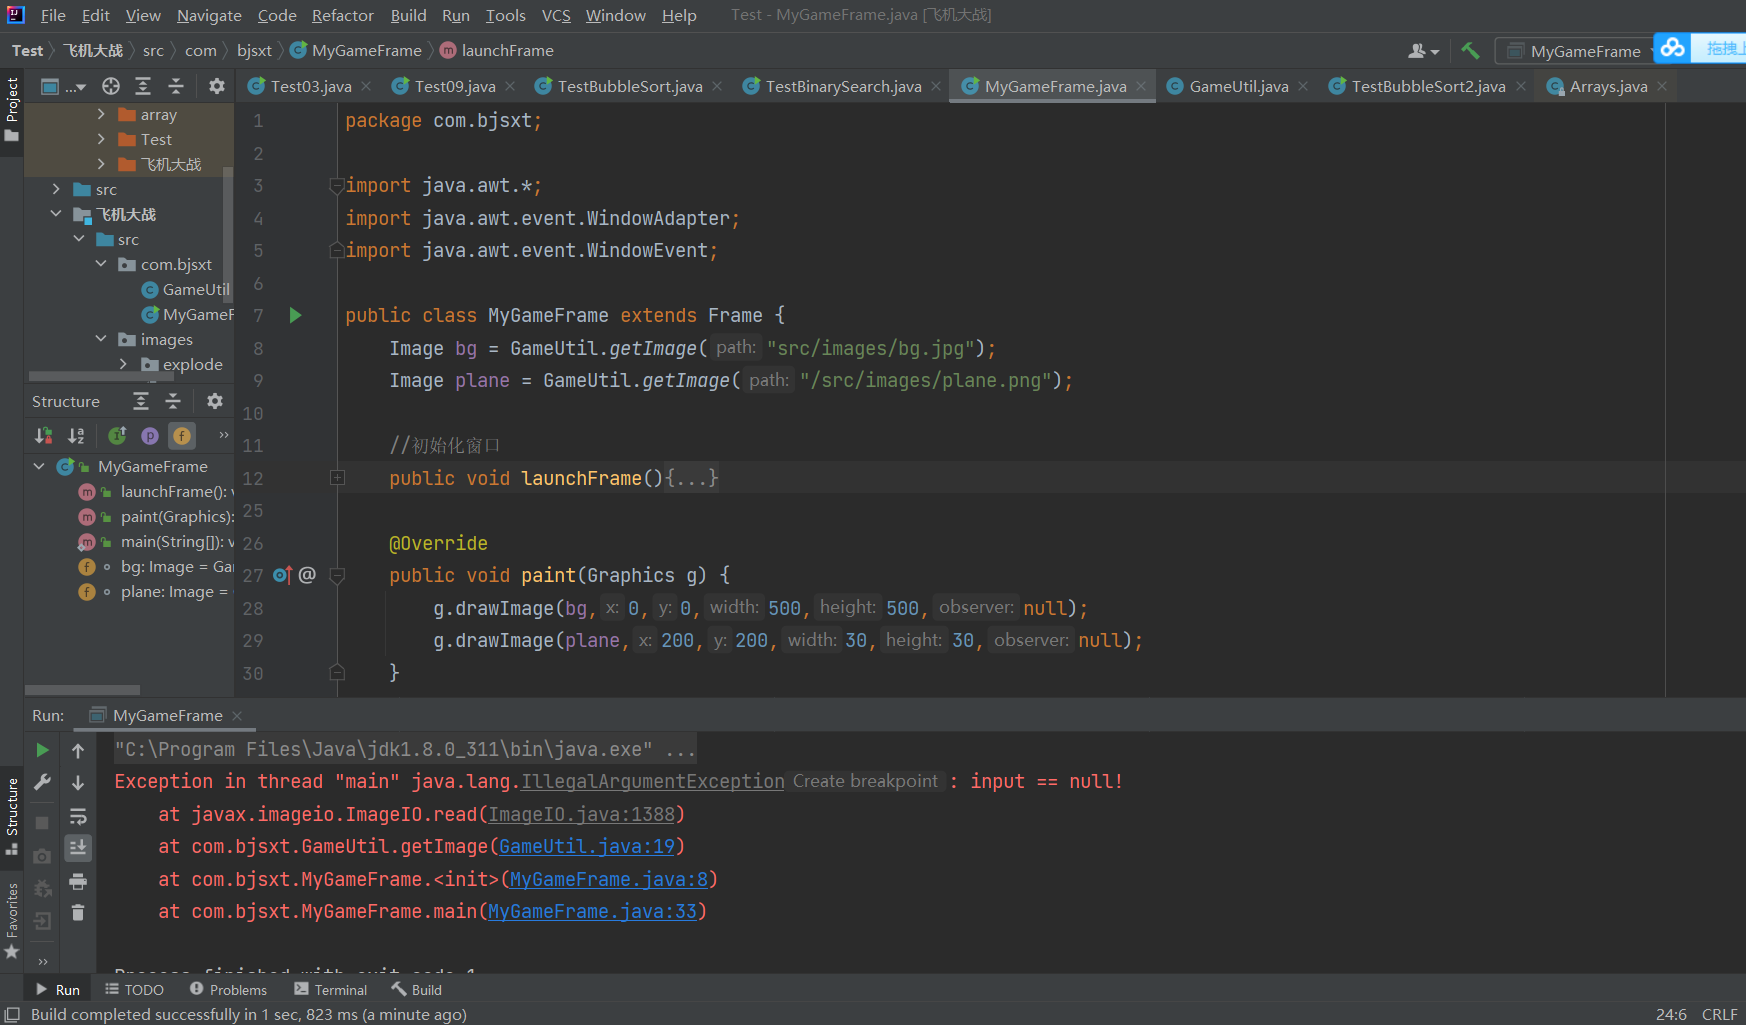Switch to Arrays.java editor tab

(x=1608, y=86)
